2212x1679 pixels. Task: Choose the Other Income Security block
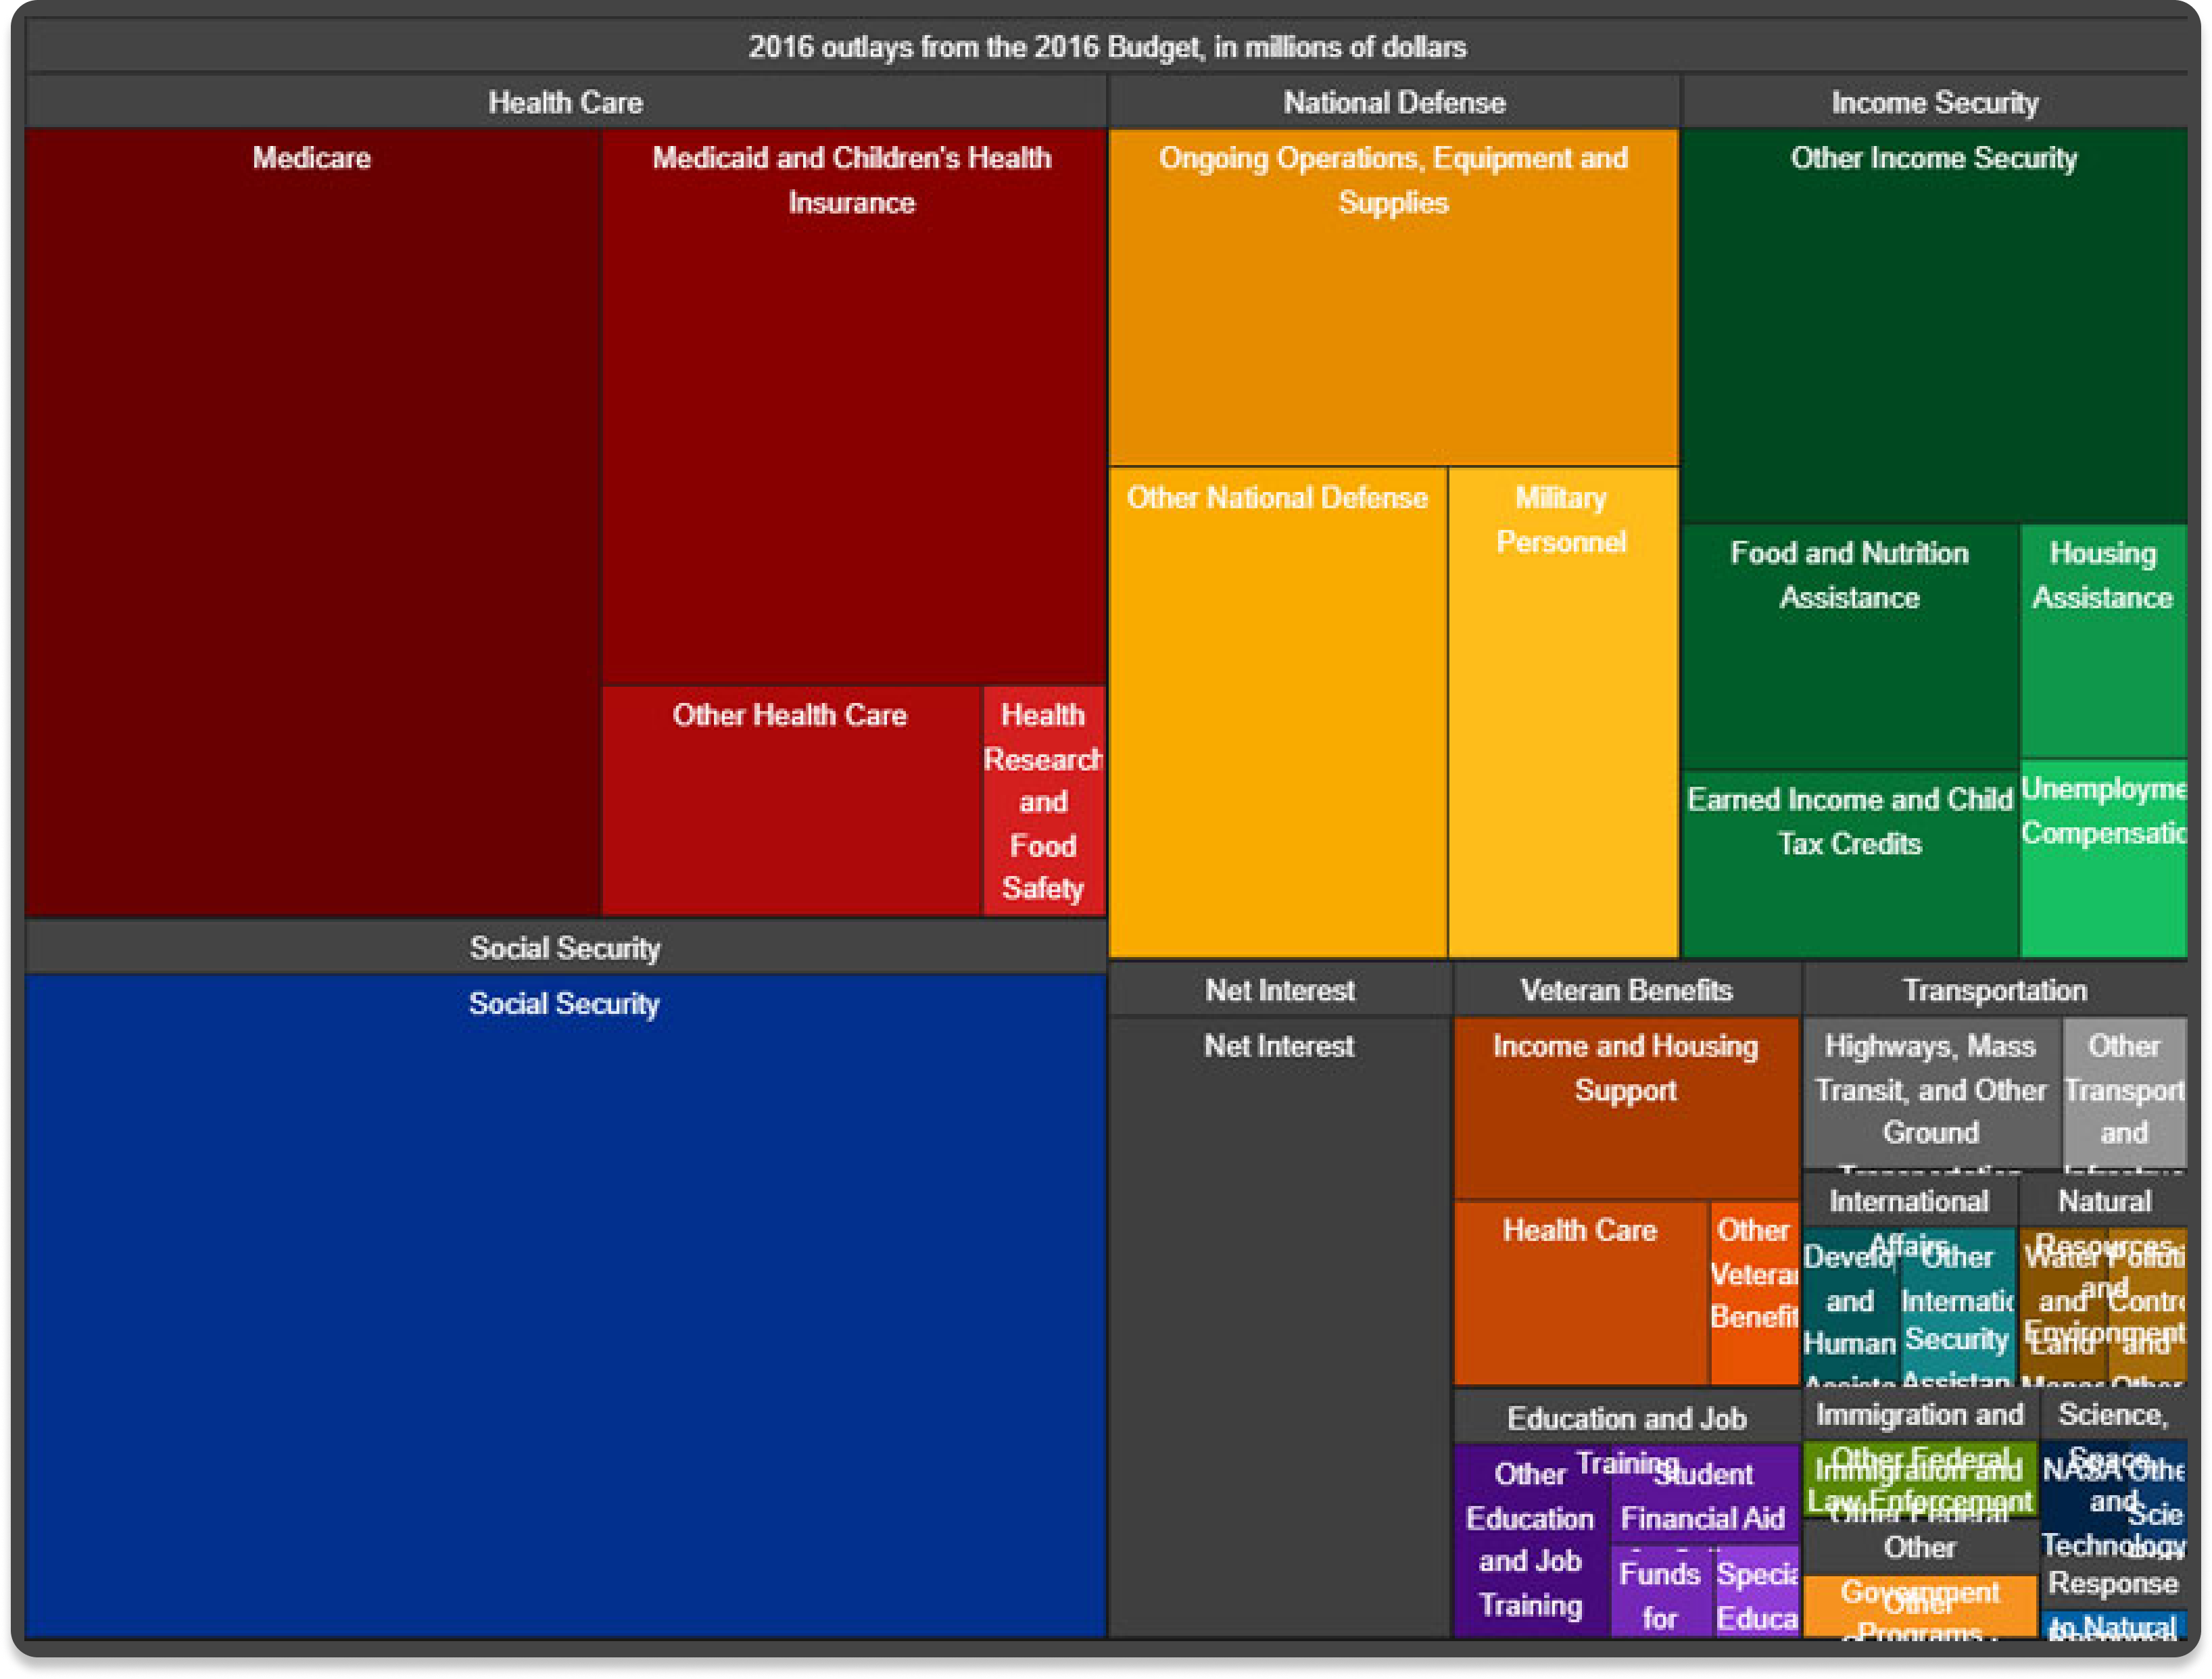[1935, 326]
